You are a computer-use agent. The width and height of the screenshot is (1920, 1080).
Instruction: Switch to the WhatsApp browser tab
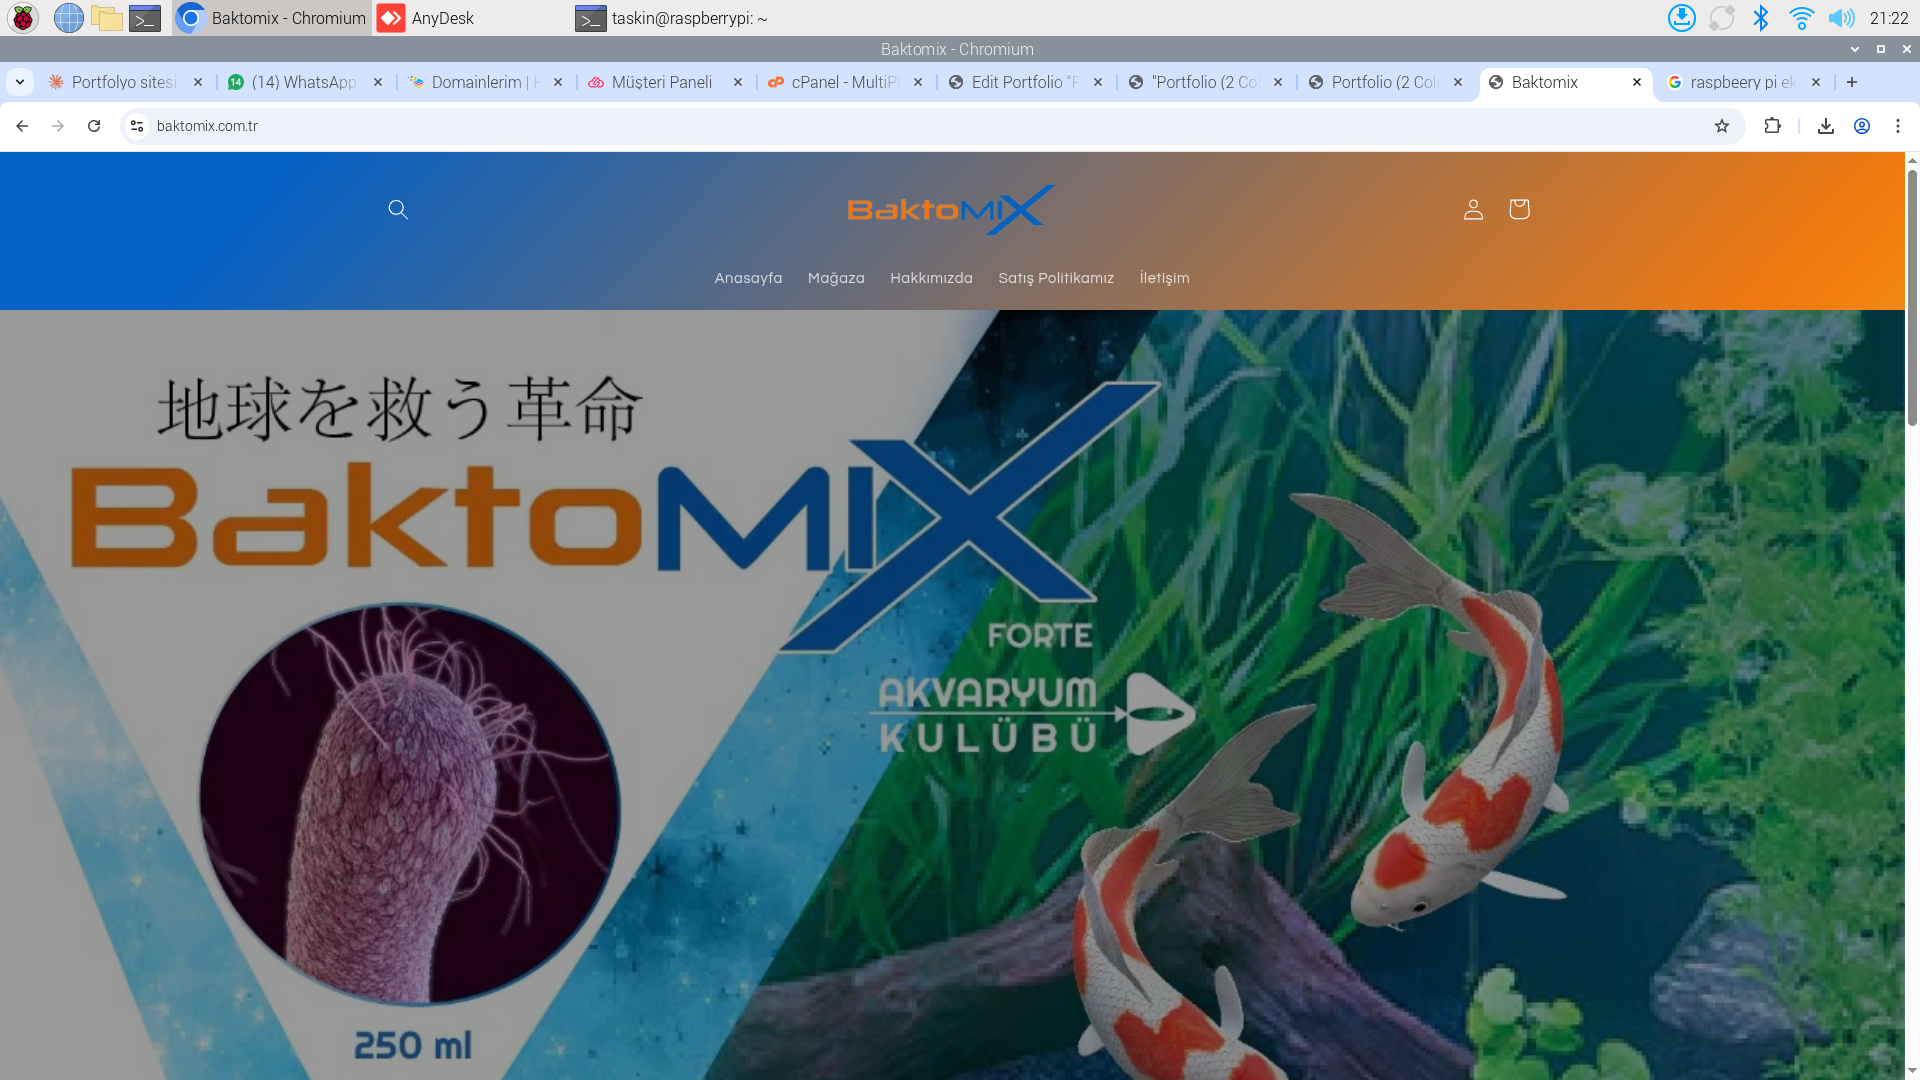click(300, 82)
